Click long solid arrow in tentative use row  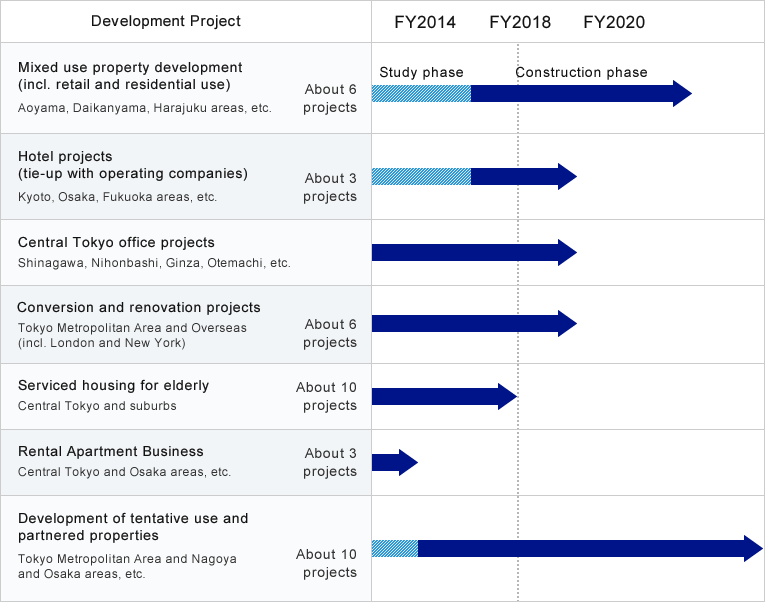[x=590, y=549]
